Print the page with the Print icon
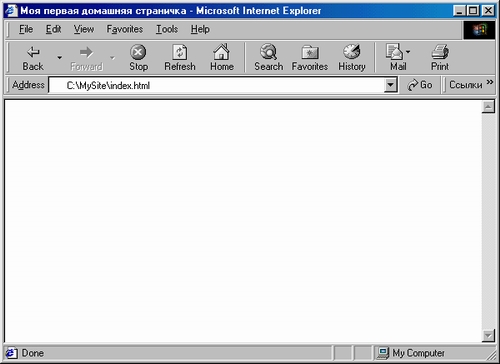500x364 pixels. click(440, 58)
